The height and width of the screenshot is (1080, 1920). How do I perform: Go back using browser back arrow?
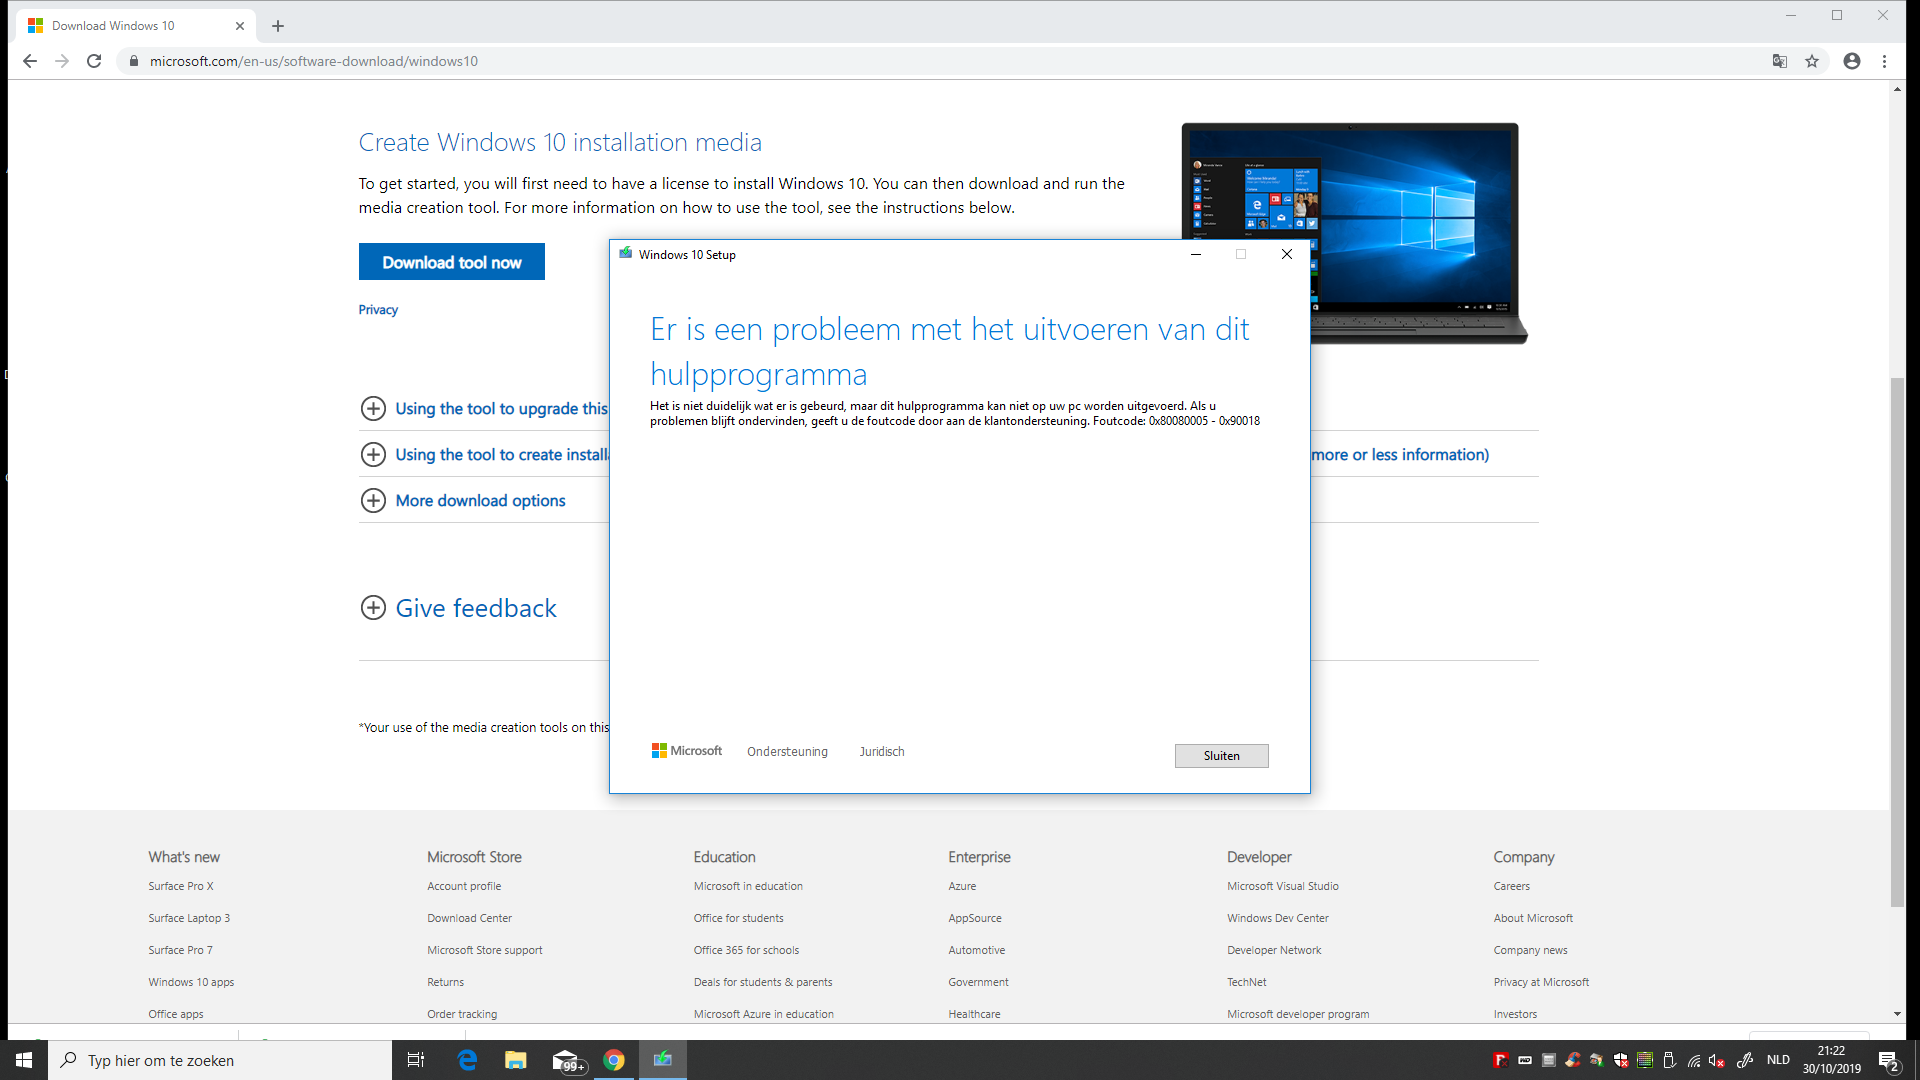[30, 61]
